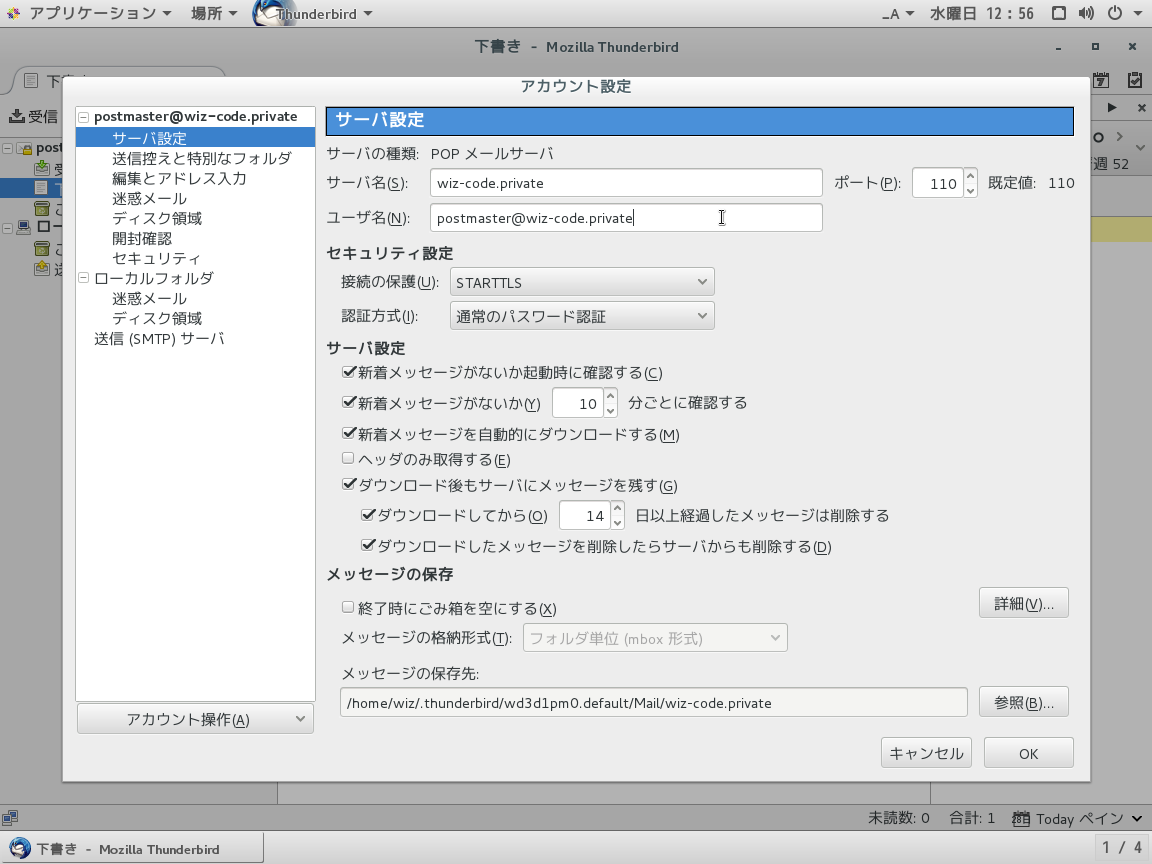Collapse the ローカルフォルダ tree node

point(84,278)
